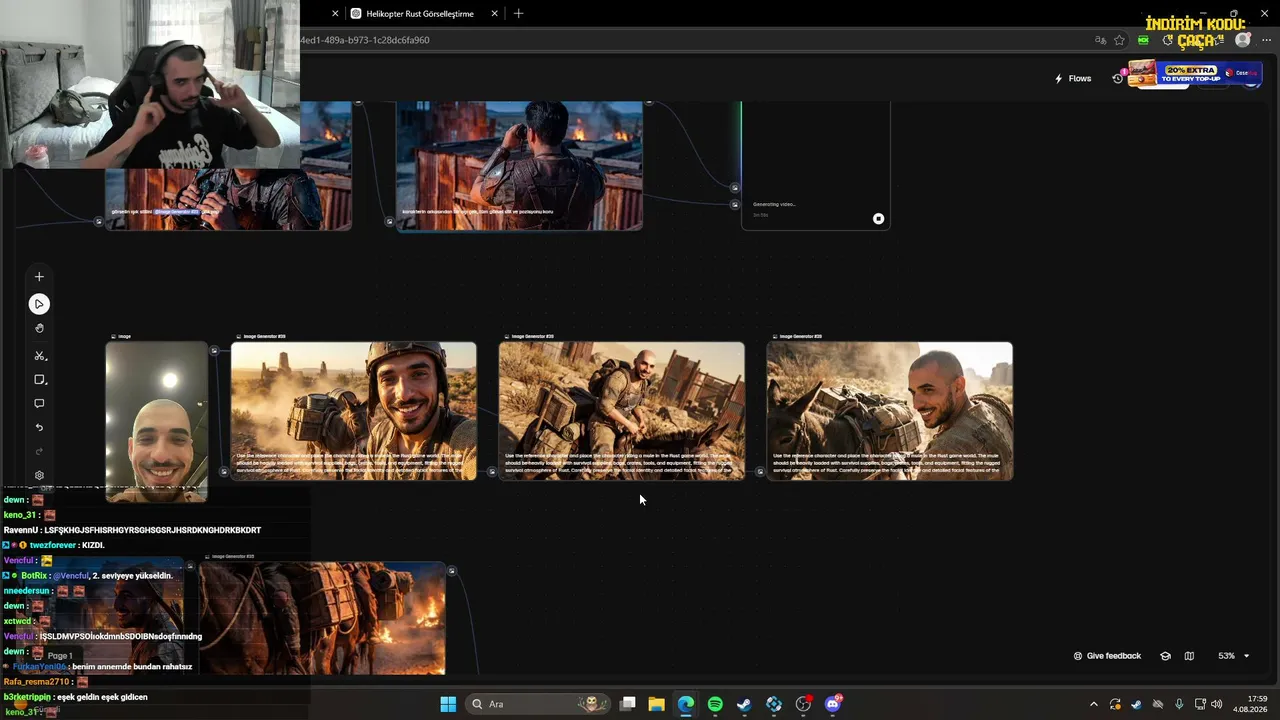
Task: Select the burning mule image node
Action: (x=322, y=618)
